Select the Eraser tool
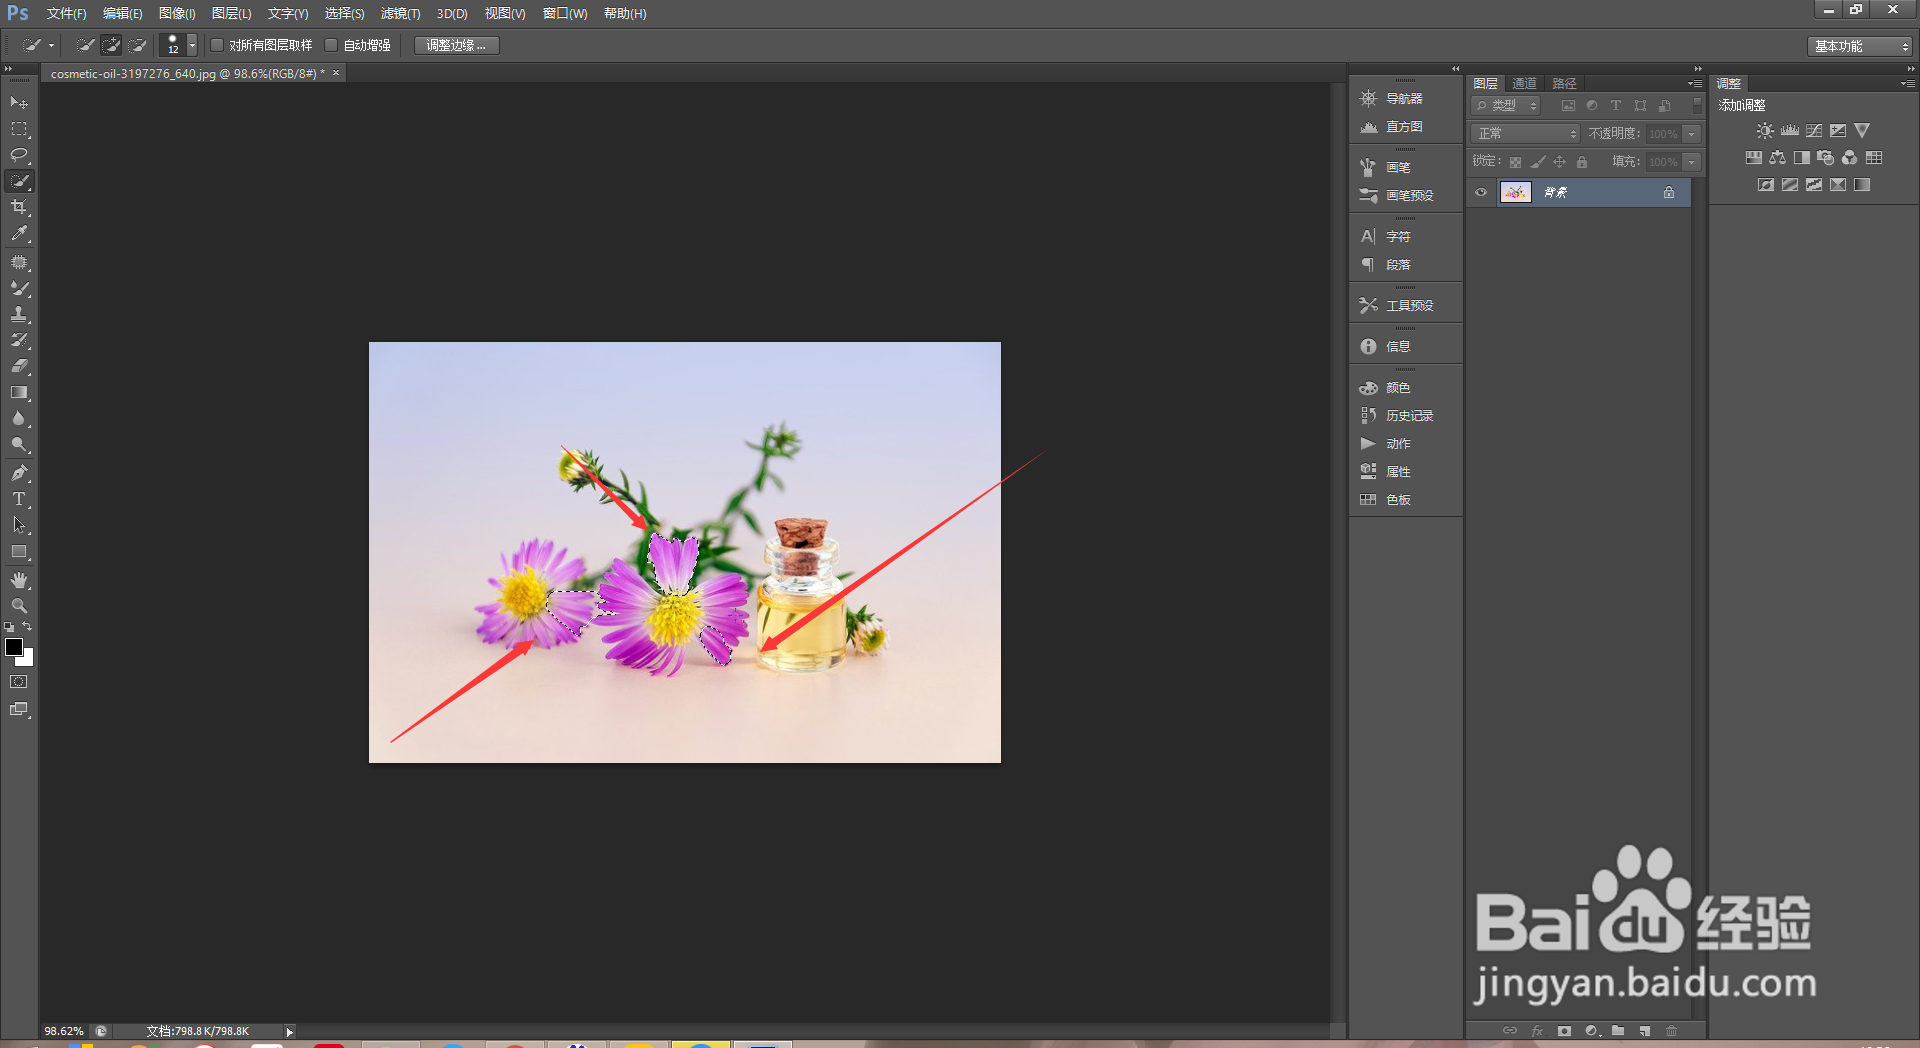1920x1048 pixels. (x=19, y=366)
